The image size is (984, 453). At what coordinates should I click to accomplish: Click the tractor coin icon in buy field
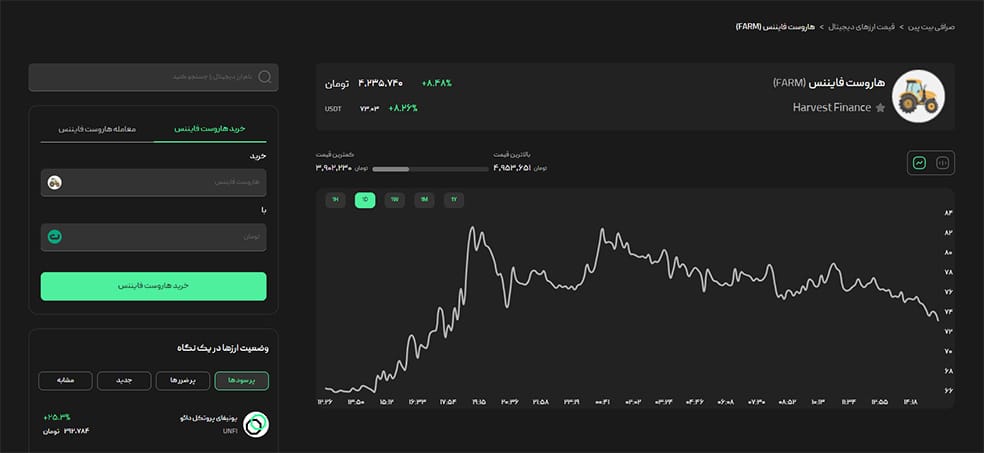(x=55, y=183)
